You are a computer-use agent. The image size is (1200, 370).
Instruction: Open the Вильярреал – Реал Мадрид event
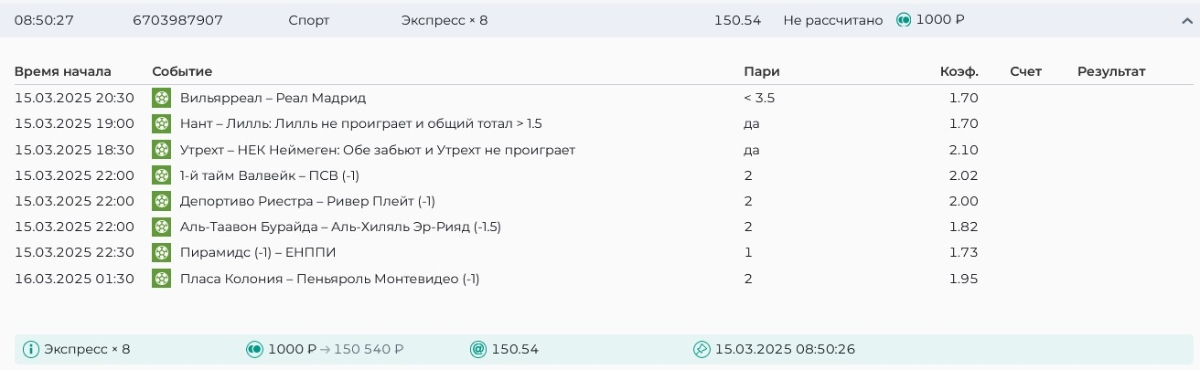coord(273,98)
